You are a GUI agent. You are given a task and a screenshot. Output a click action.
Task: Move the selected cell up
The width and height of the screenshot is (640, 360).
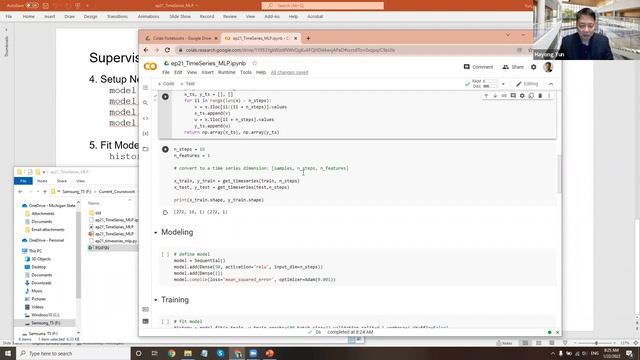click(x=486, y=96)
